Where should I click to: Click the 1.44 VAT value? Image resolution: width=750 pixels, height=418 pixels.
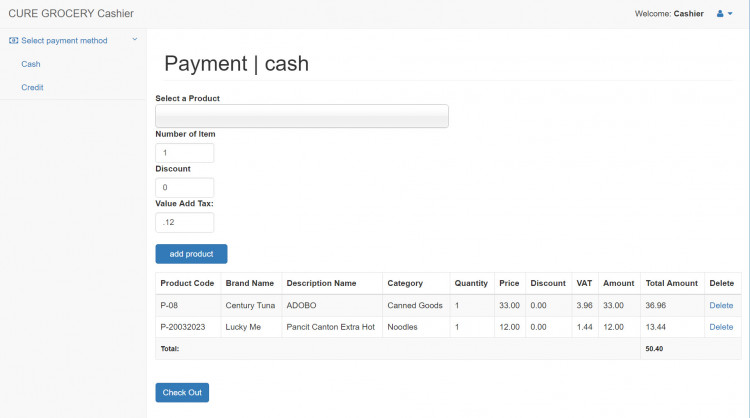tap(585, 327)
